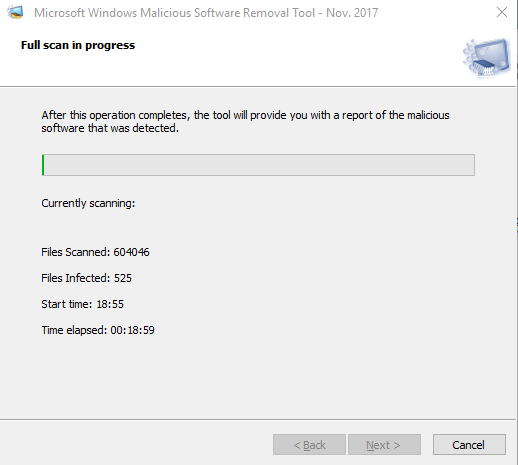The width and height of the screenshot is (518, 465).
Task: Click 'software that was detected' line
Action: click(x=110, y=128)
